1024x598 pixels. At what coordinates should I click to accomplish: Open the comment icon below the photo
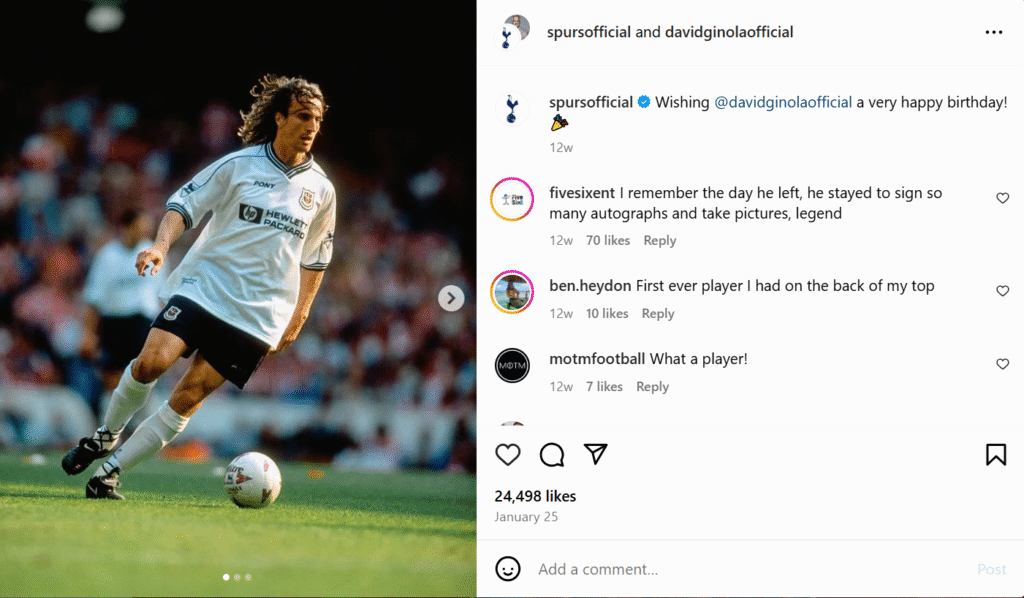point(551,454)
